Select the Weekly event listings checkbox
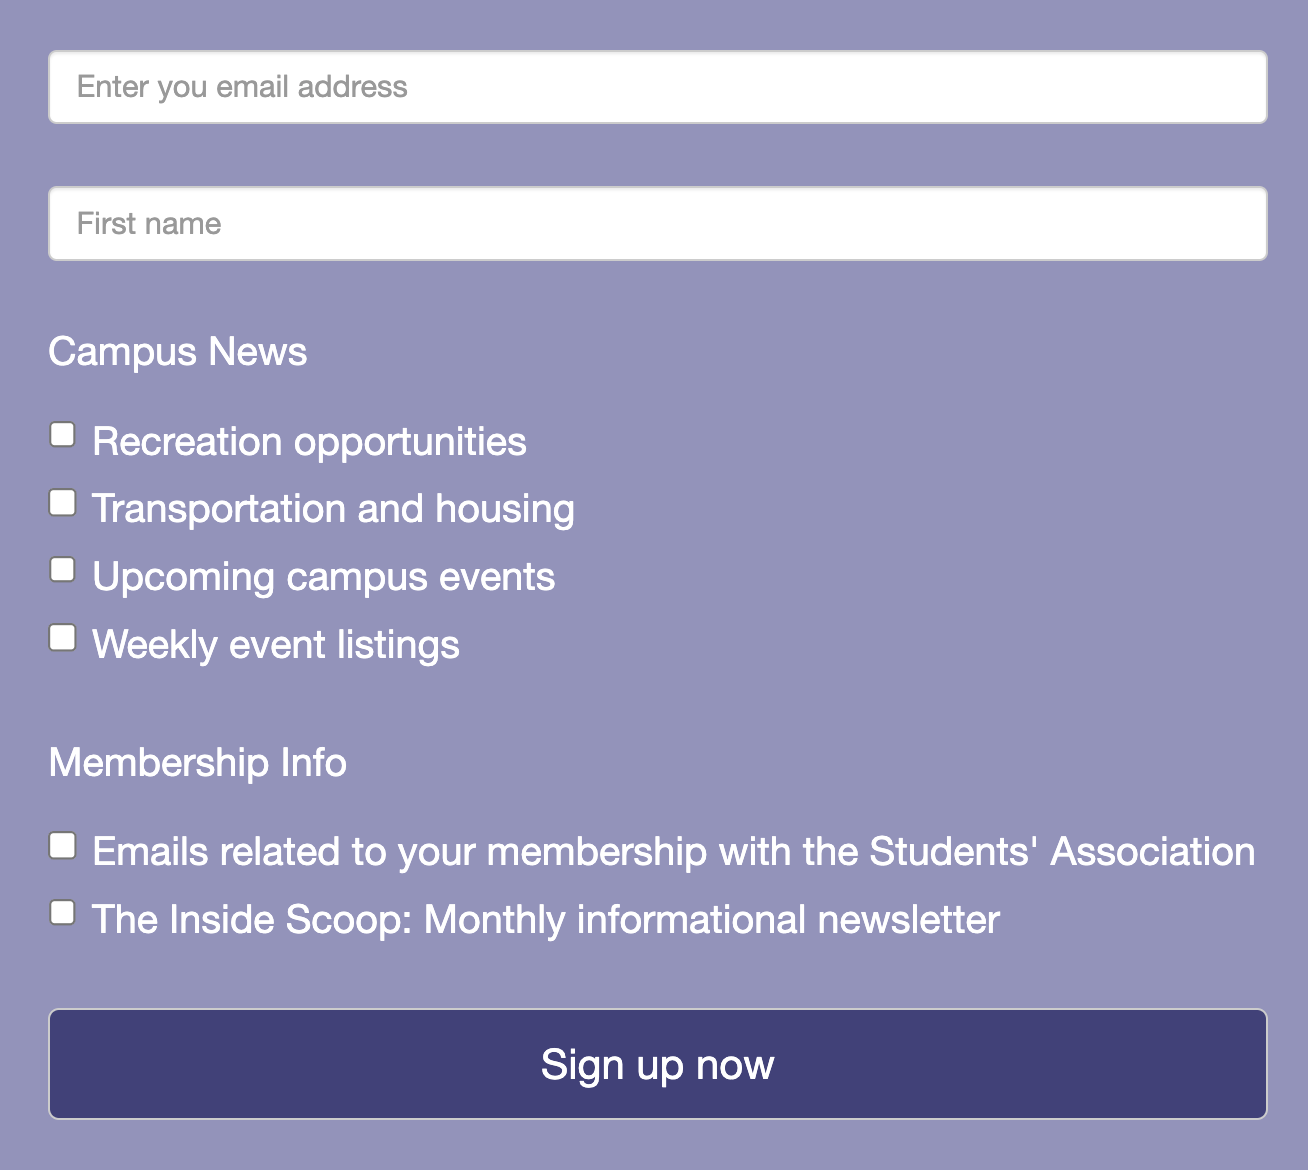The height and width of the screenshot is (1170, 1308). 63,638
